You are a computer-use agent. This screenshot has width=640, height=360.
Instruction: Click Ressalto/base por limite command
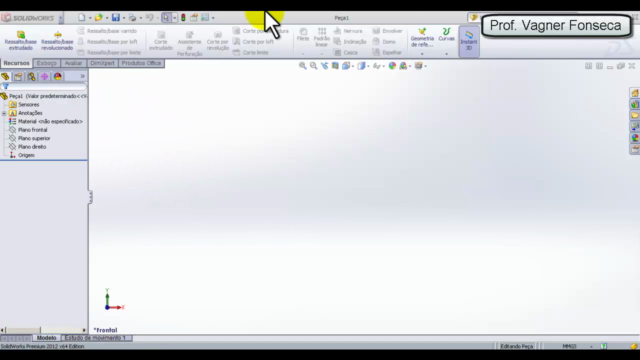point(109,52)
